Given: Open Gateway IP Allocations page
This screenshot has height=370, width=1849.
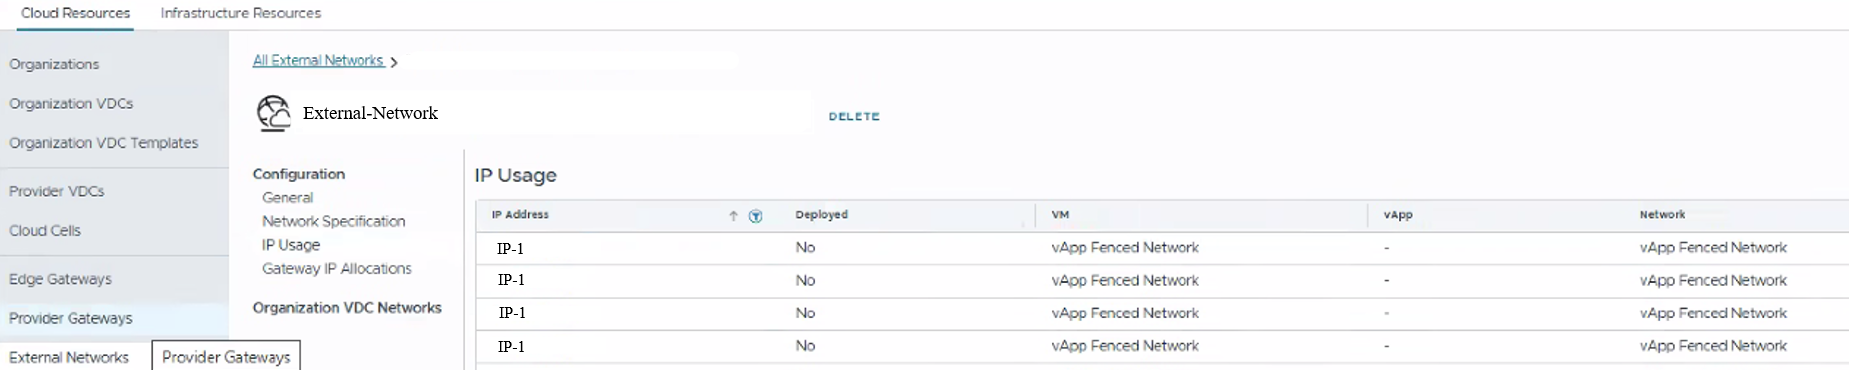Looking at the screenshot, I should (x=337, y=268).
